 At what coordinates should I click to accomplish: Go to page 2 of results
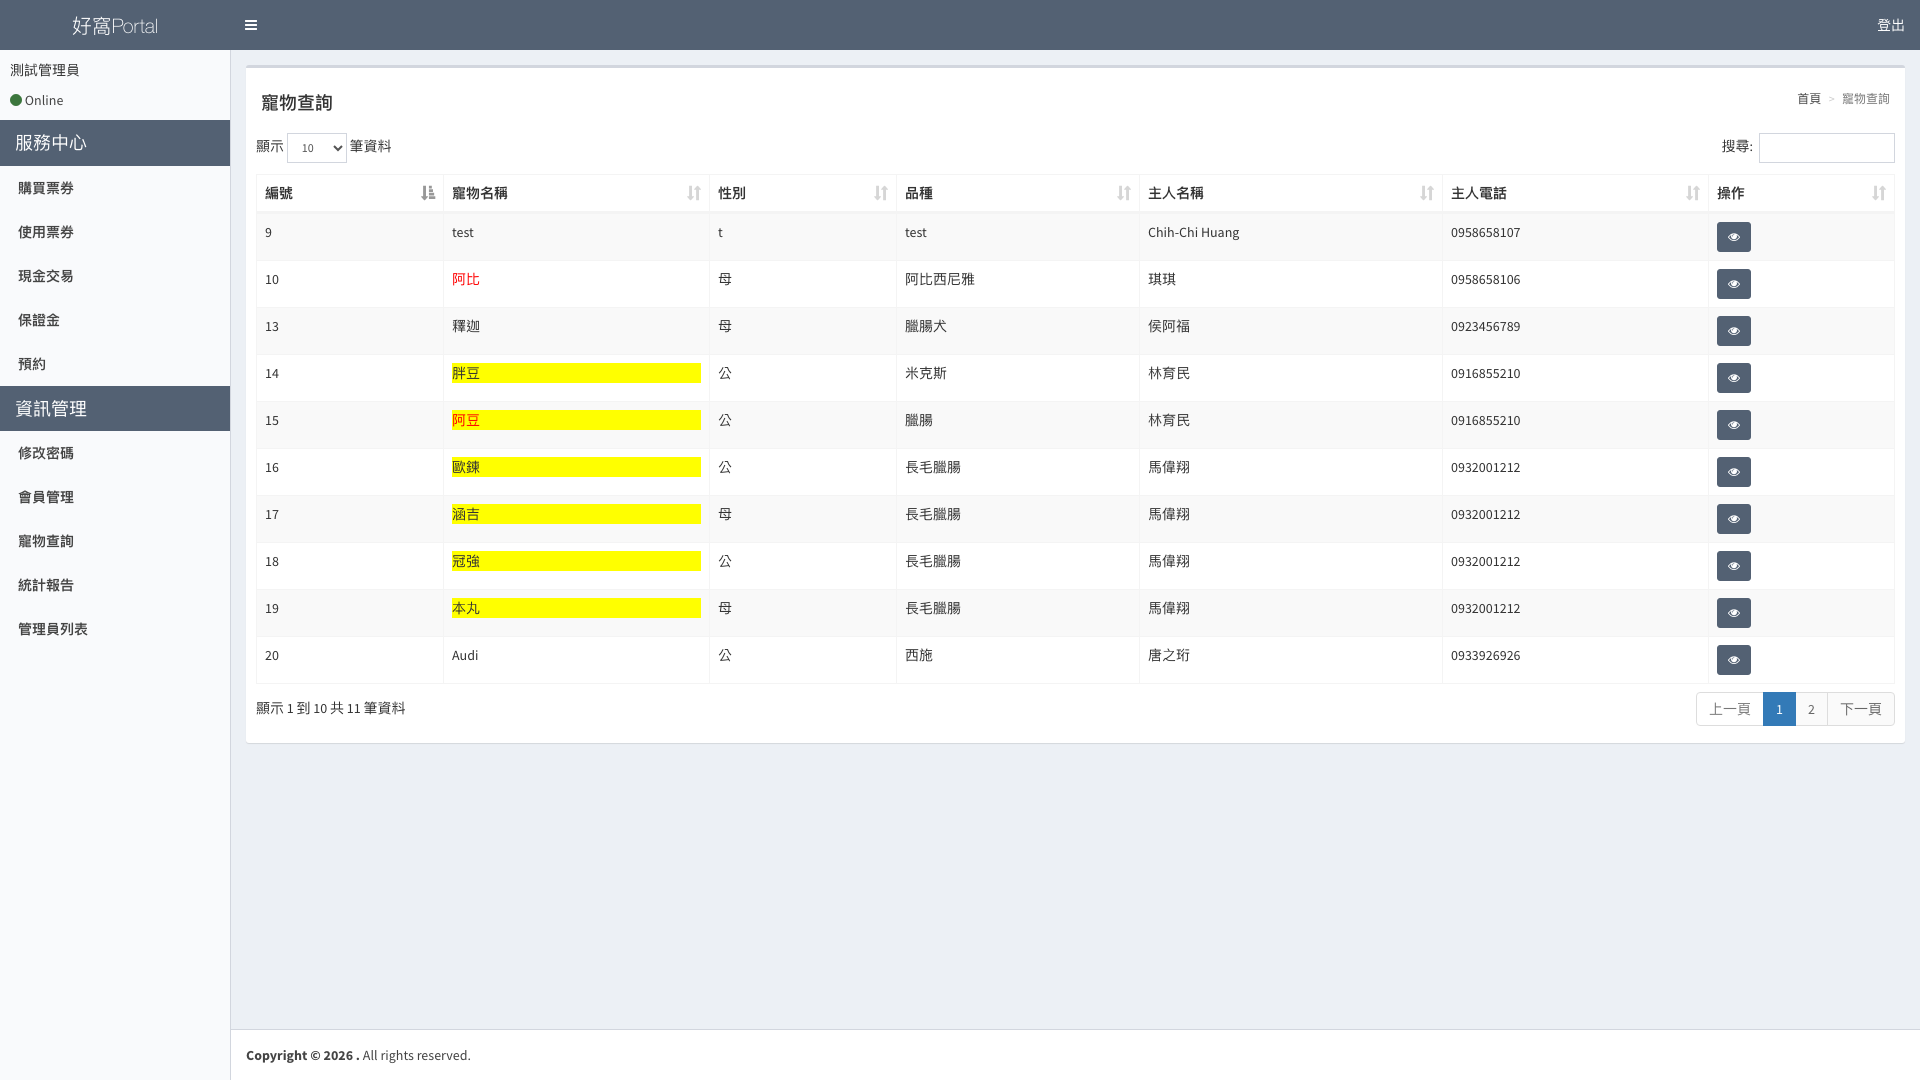[1810, 709]
